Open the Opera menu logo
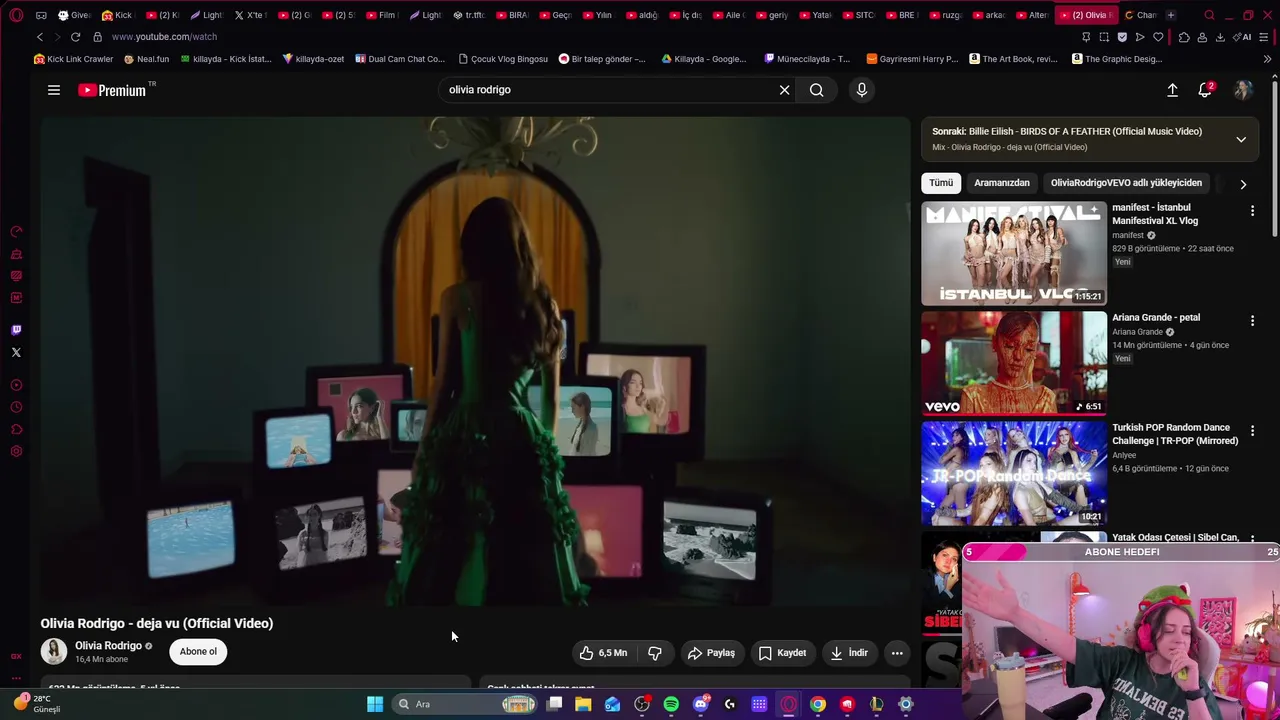 pos(16,15)
